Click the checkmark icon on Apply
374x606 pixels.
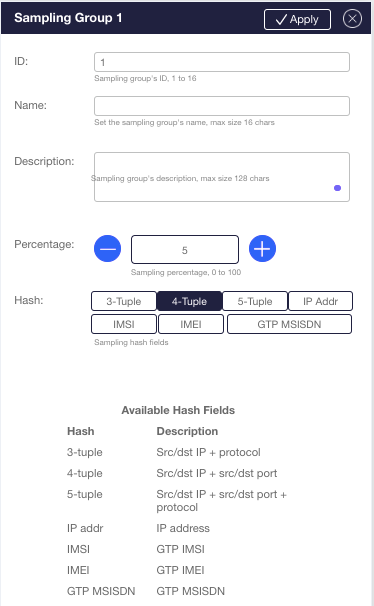281,19
